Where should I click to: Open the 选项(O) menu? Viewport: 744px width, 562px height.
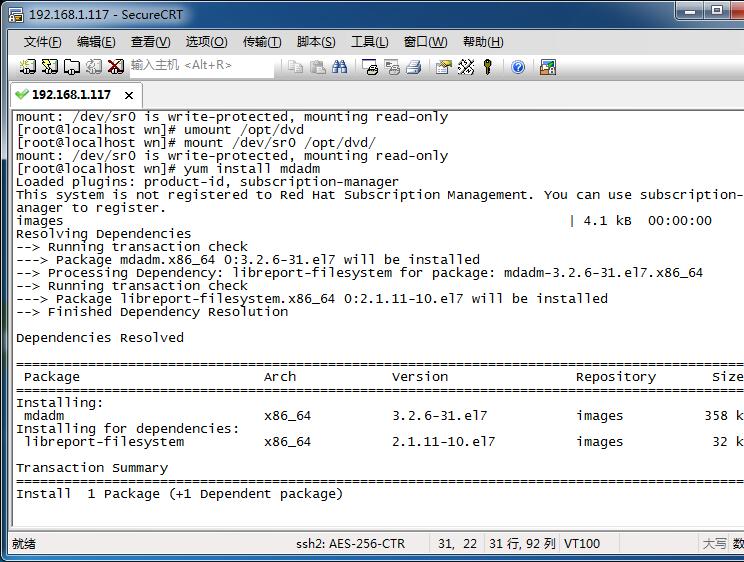(x=206, y=42)
